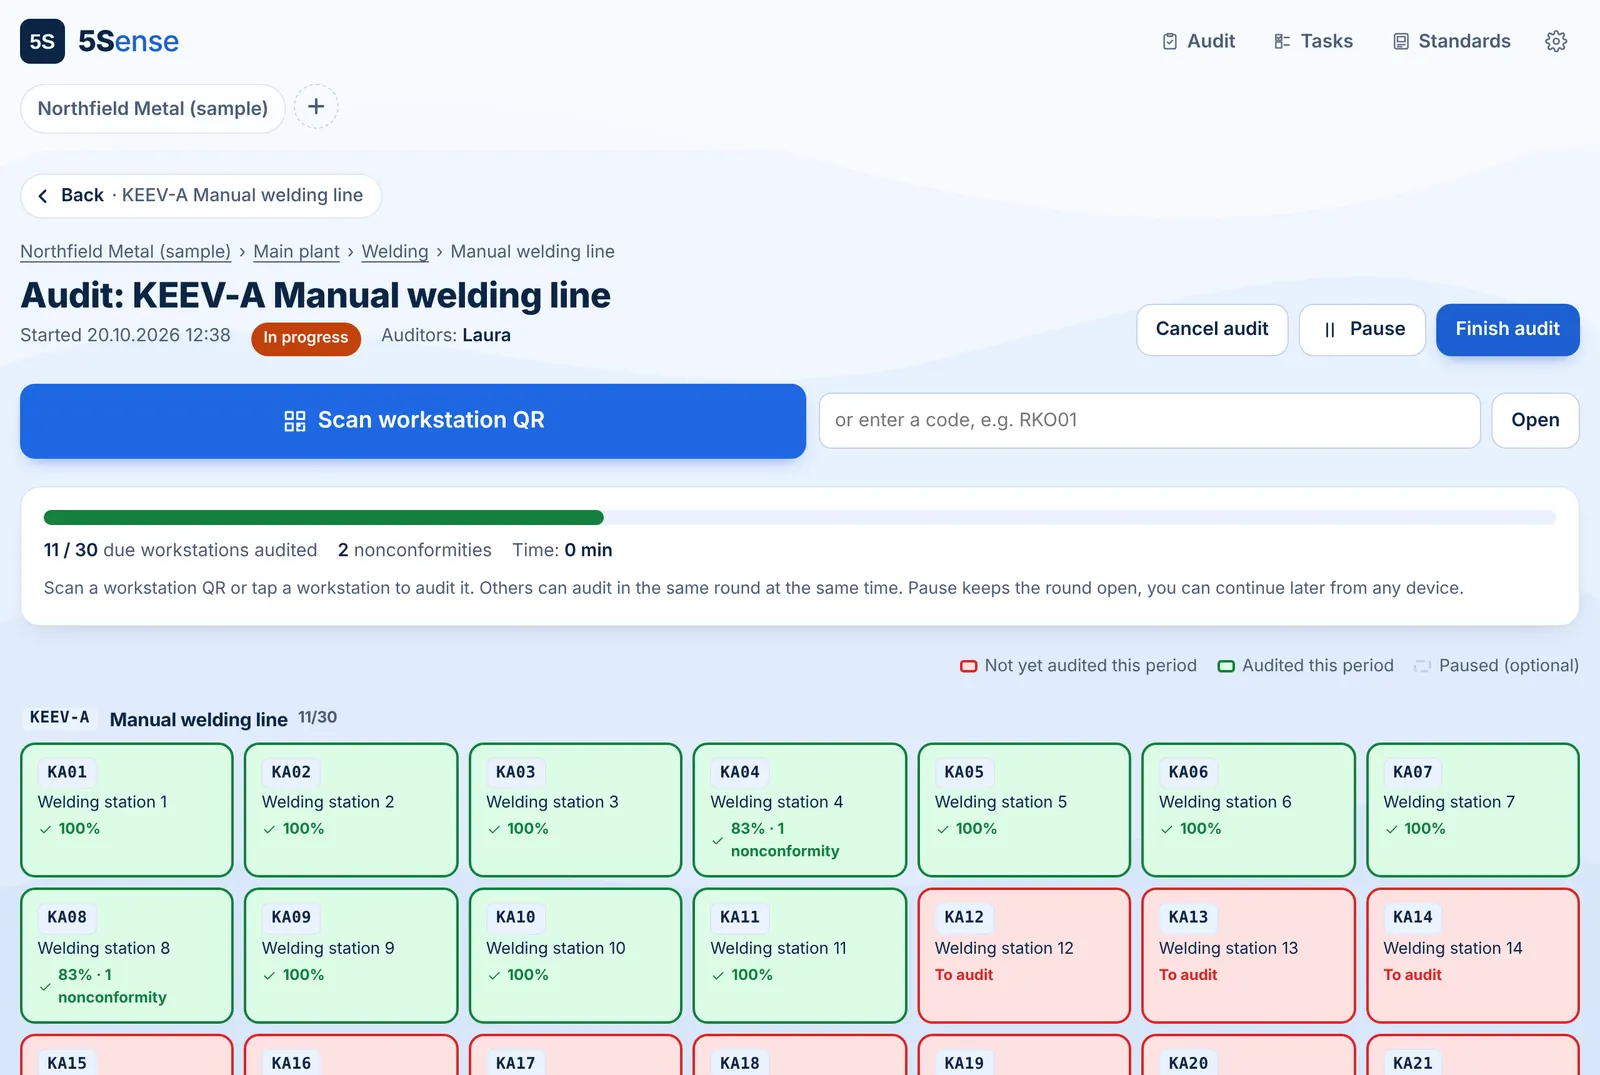The width and height of the screenshot is (1600, 1075).
Task: Pause the audit round
Action: 1362,329
